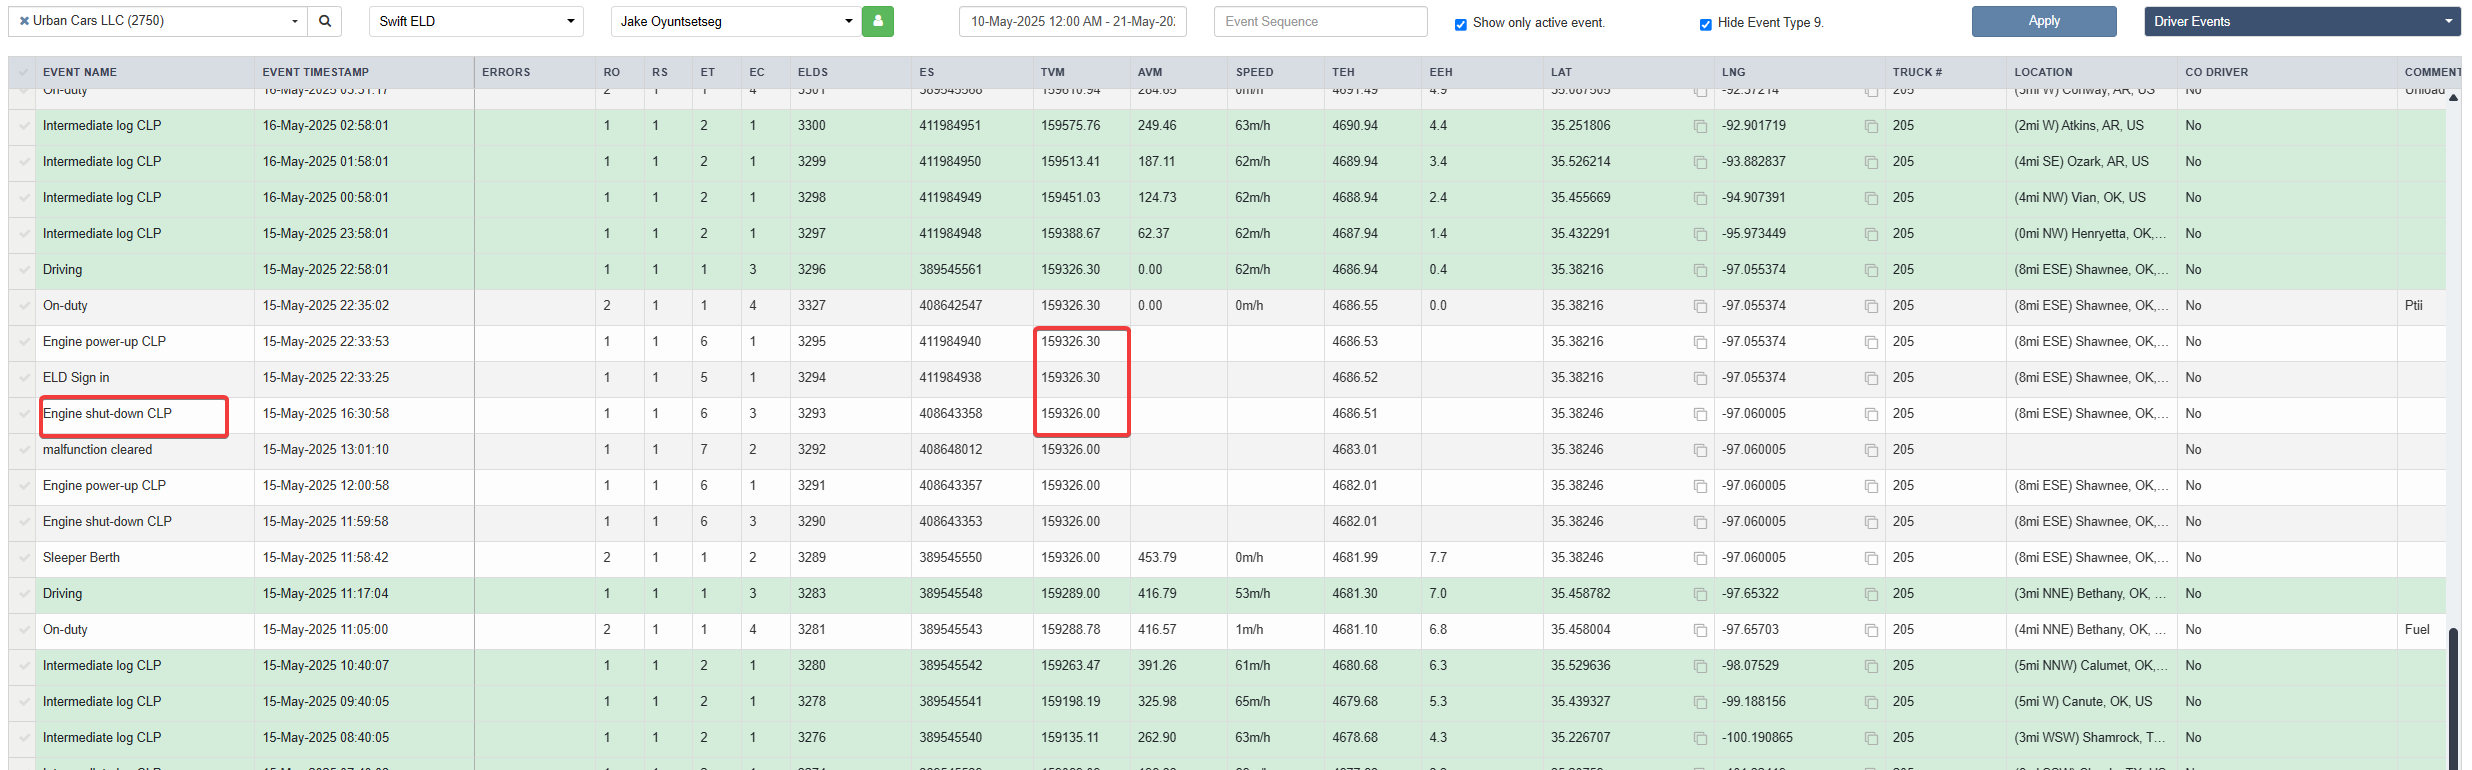Copy longitude -100.190865 value
The height and width of the screenshot is (770, 2472).
1871,738
